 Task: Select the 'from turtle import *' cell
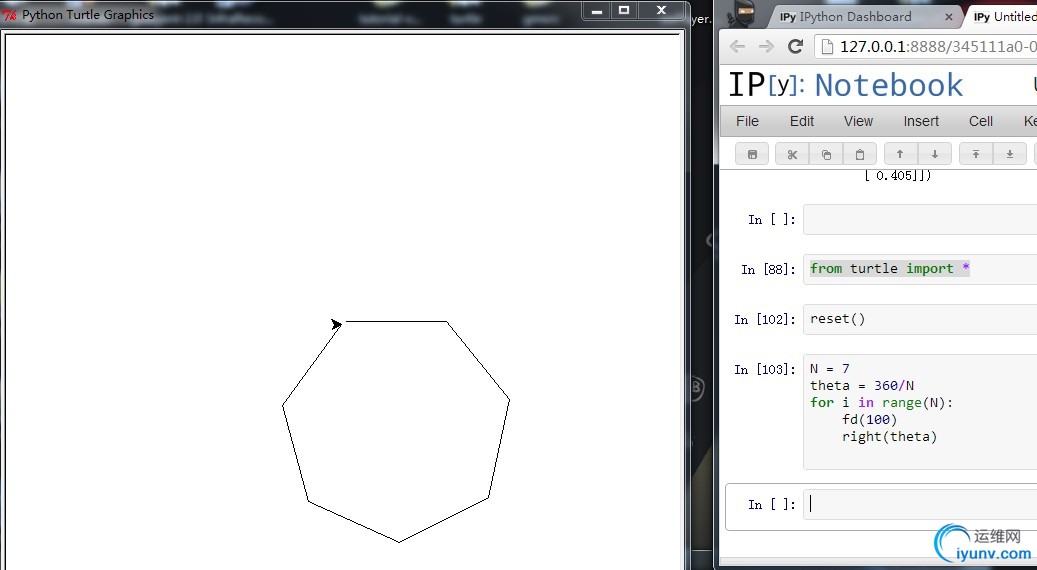pos(920,268)
